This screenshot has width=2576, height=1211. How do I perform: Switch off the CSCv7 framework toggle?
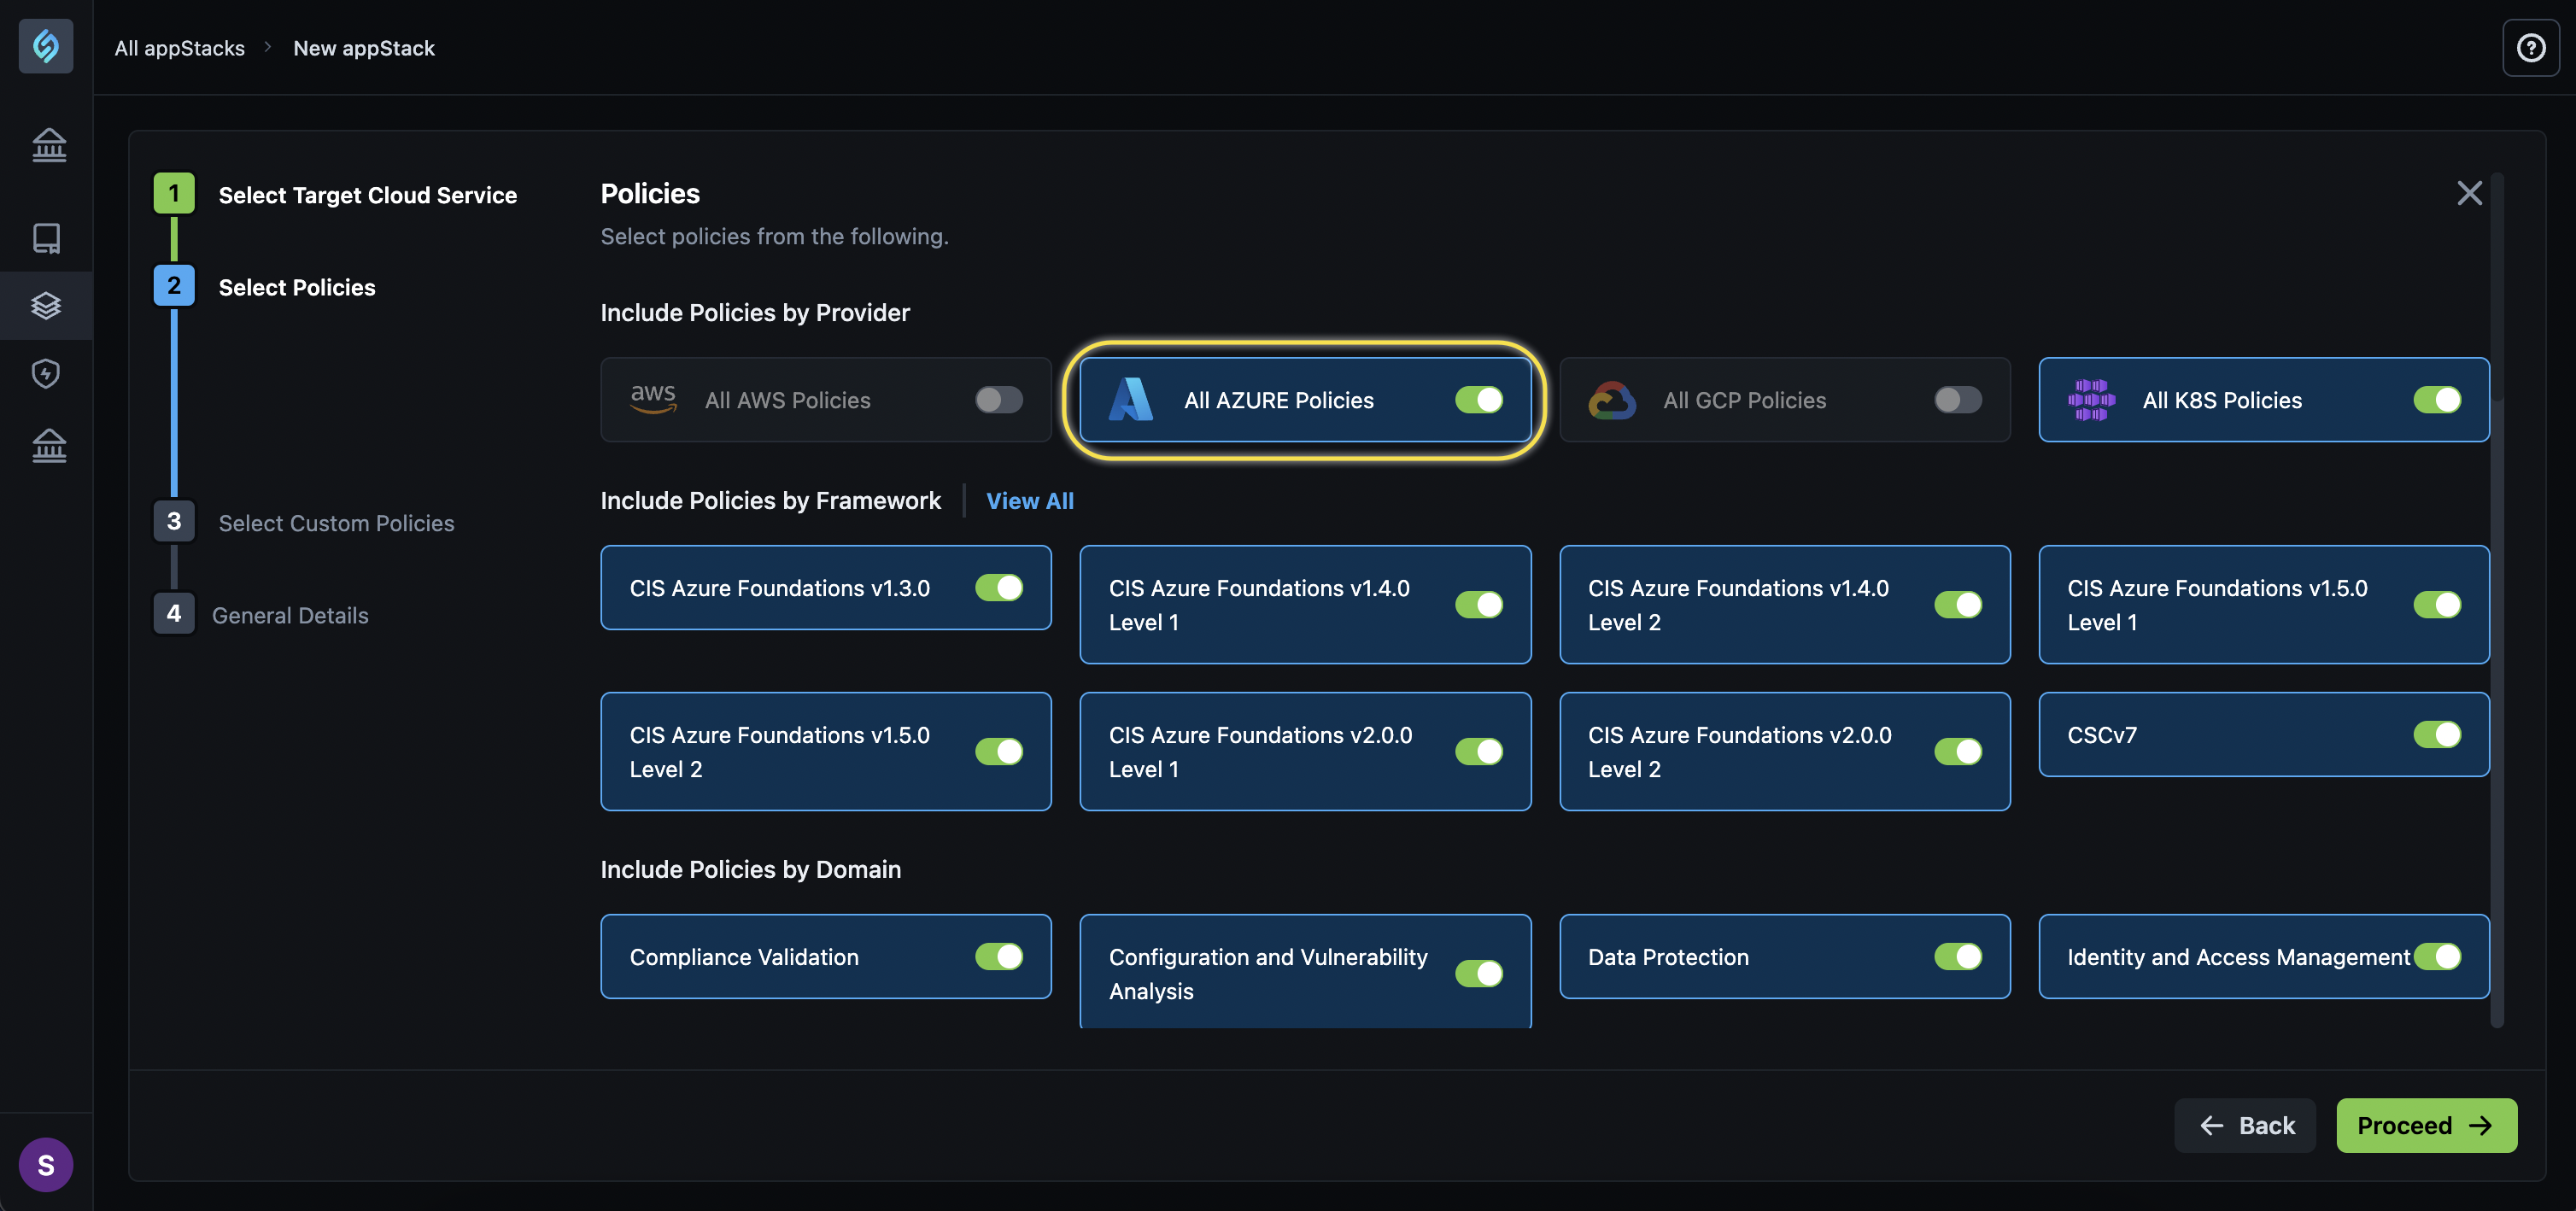pyautogui.click(x=2437, y=734)
